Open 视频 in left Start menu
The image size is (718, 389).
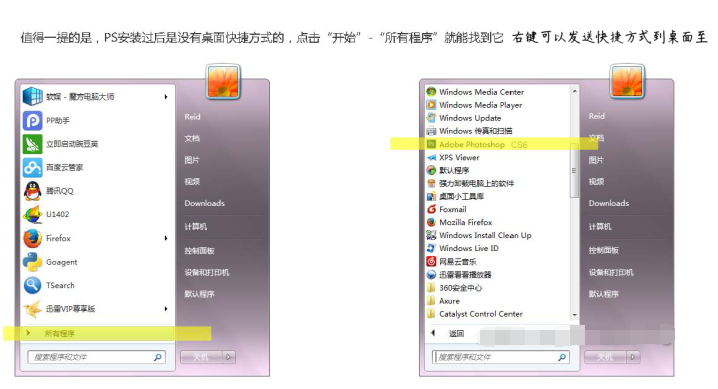click(x=192, y=182)
